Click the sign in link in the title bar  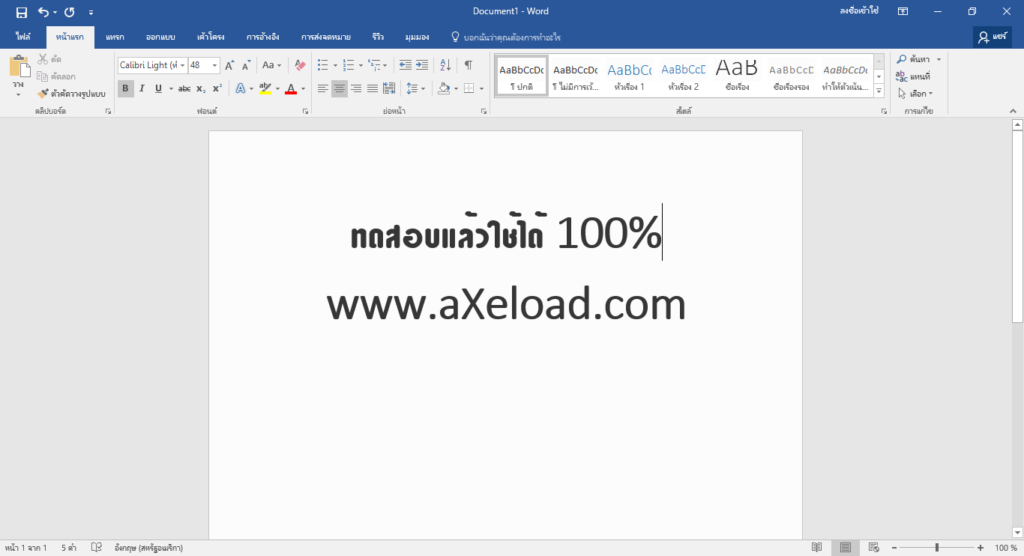tap(859, 11)
